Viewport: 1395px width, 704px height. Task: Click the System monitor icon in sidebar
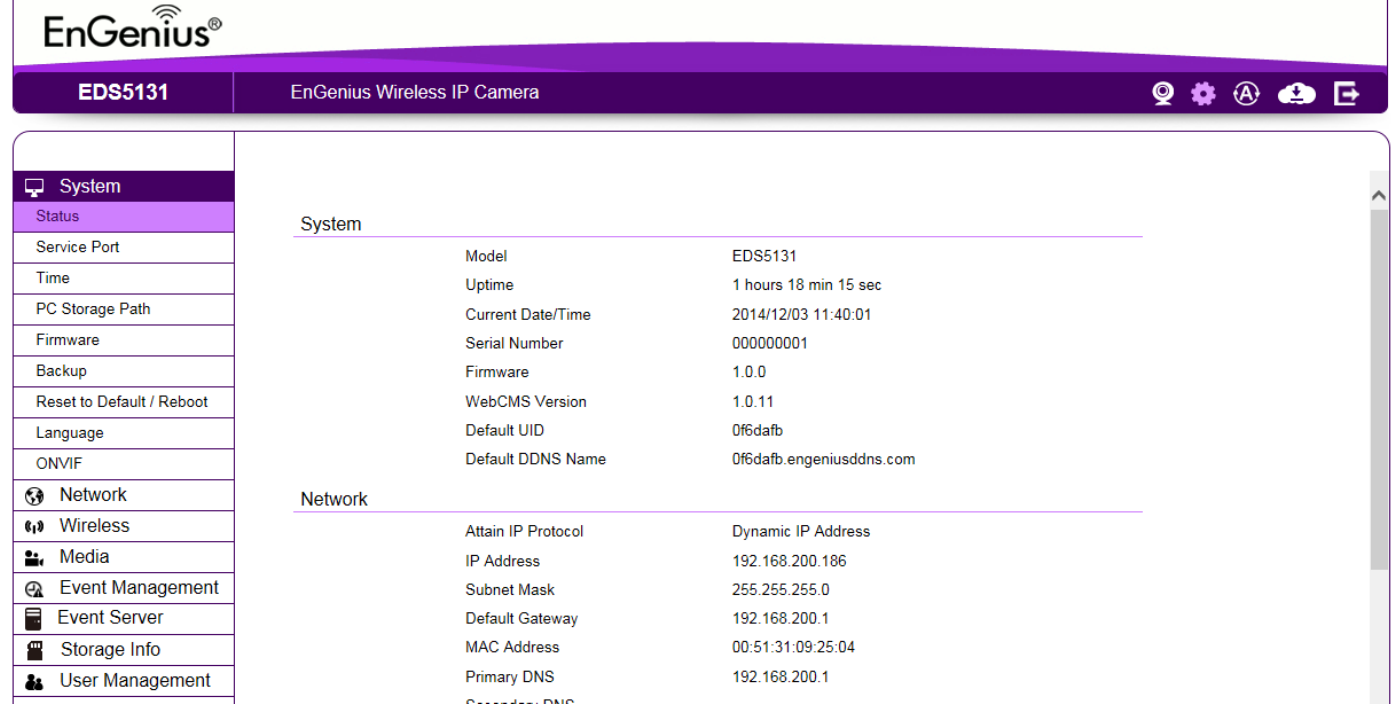point(35,187)
